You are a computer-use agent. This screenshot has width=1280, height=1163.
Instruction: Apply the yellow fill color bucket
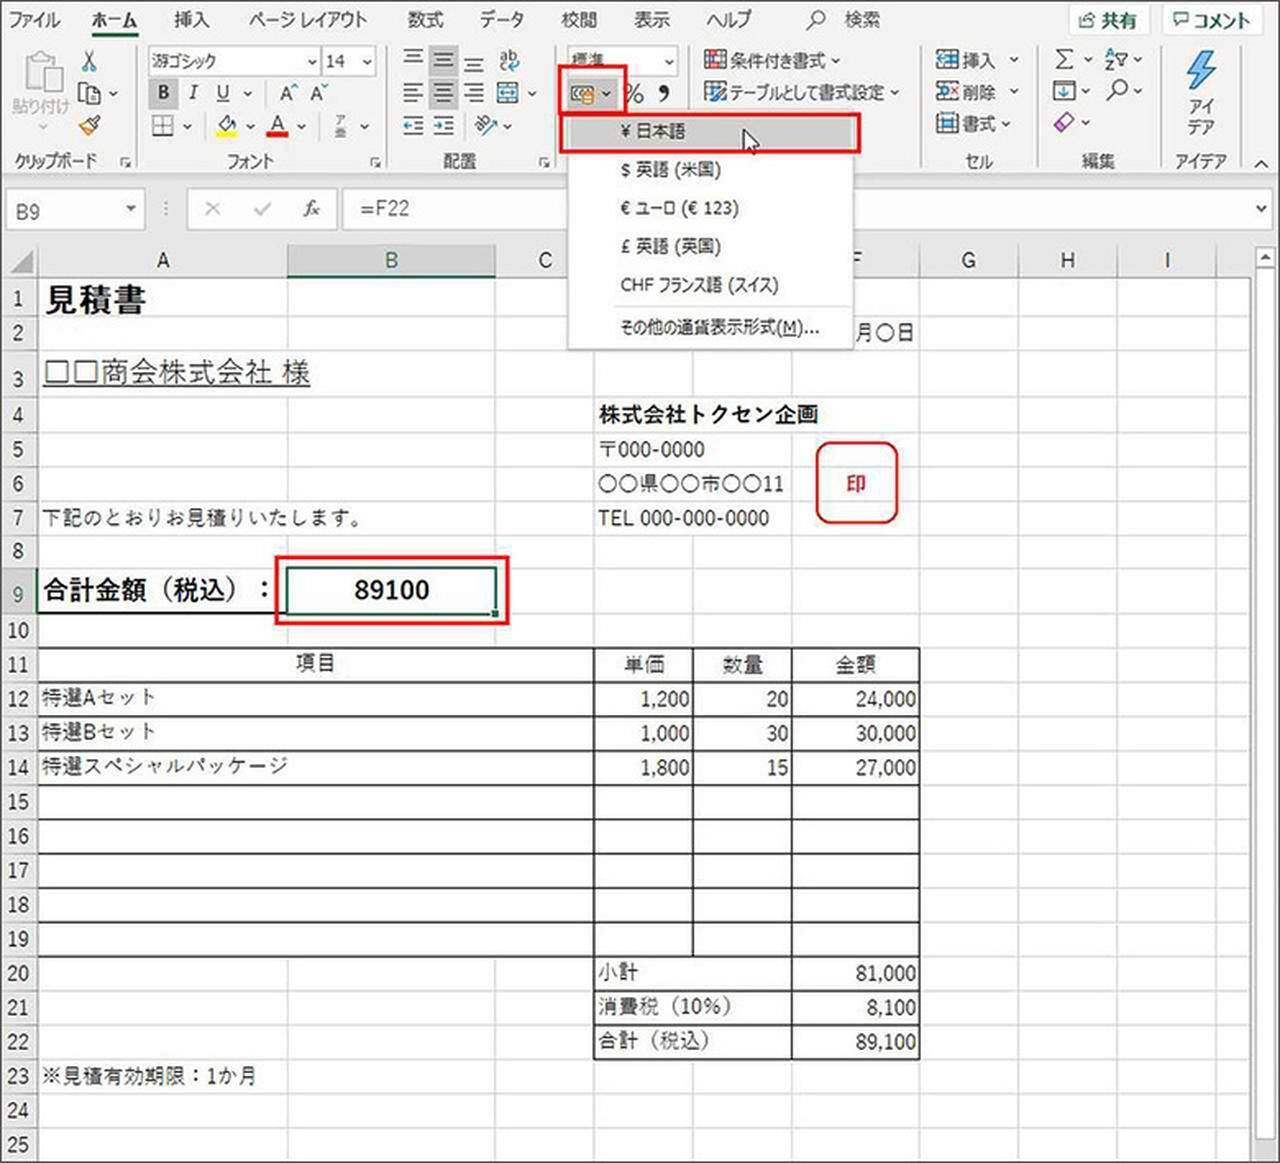point(227,126)
